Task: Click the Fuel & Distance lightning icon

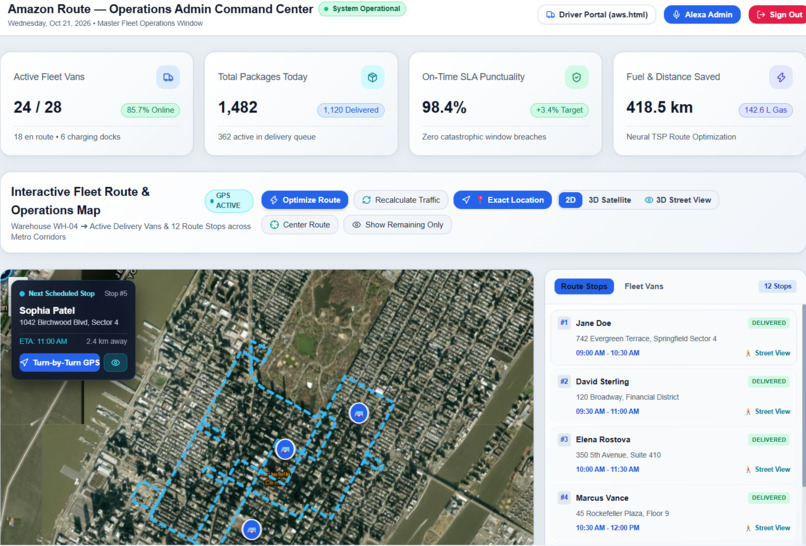Action: [x=781, y=77]
